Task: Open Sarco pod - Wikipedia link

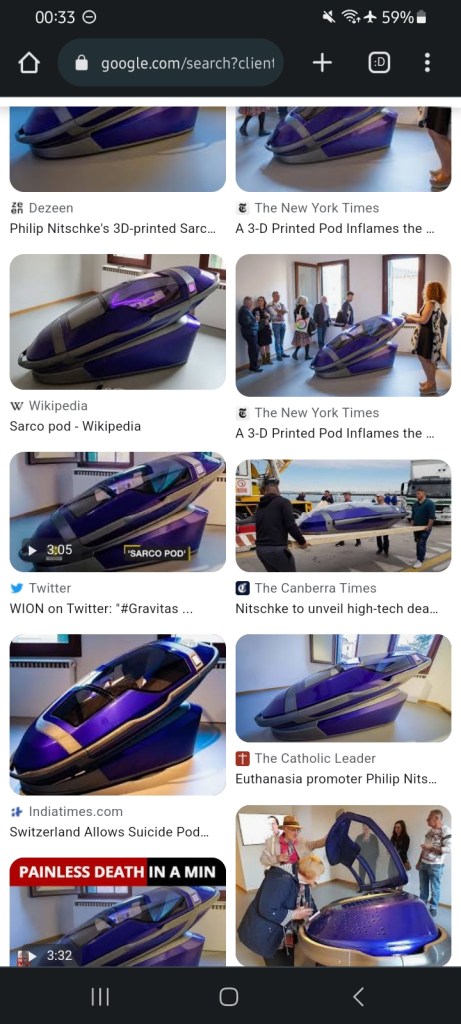Action: pyautogui.click(x=75, y=426)
